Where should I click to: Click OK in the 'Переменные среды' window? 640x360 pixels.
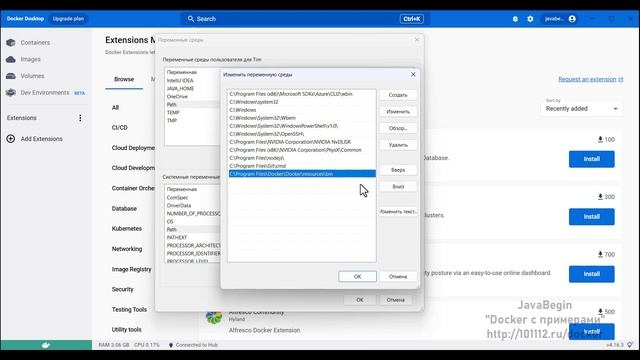pos(360,300)
